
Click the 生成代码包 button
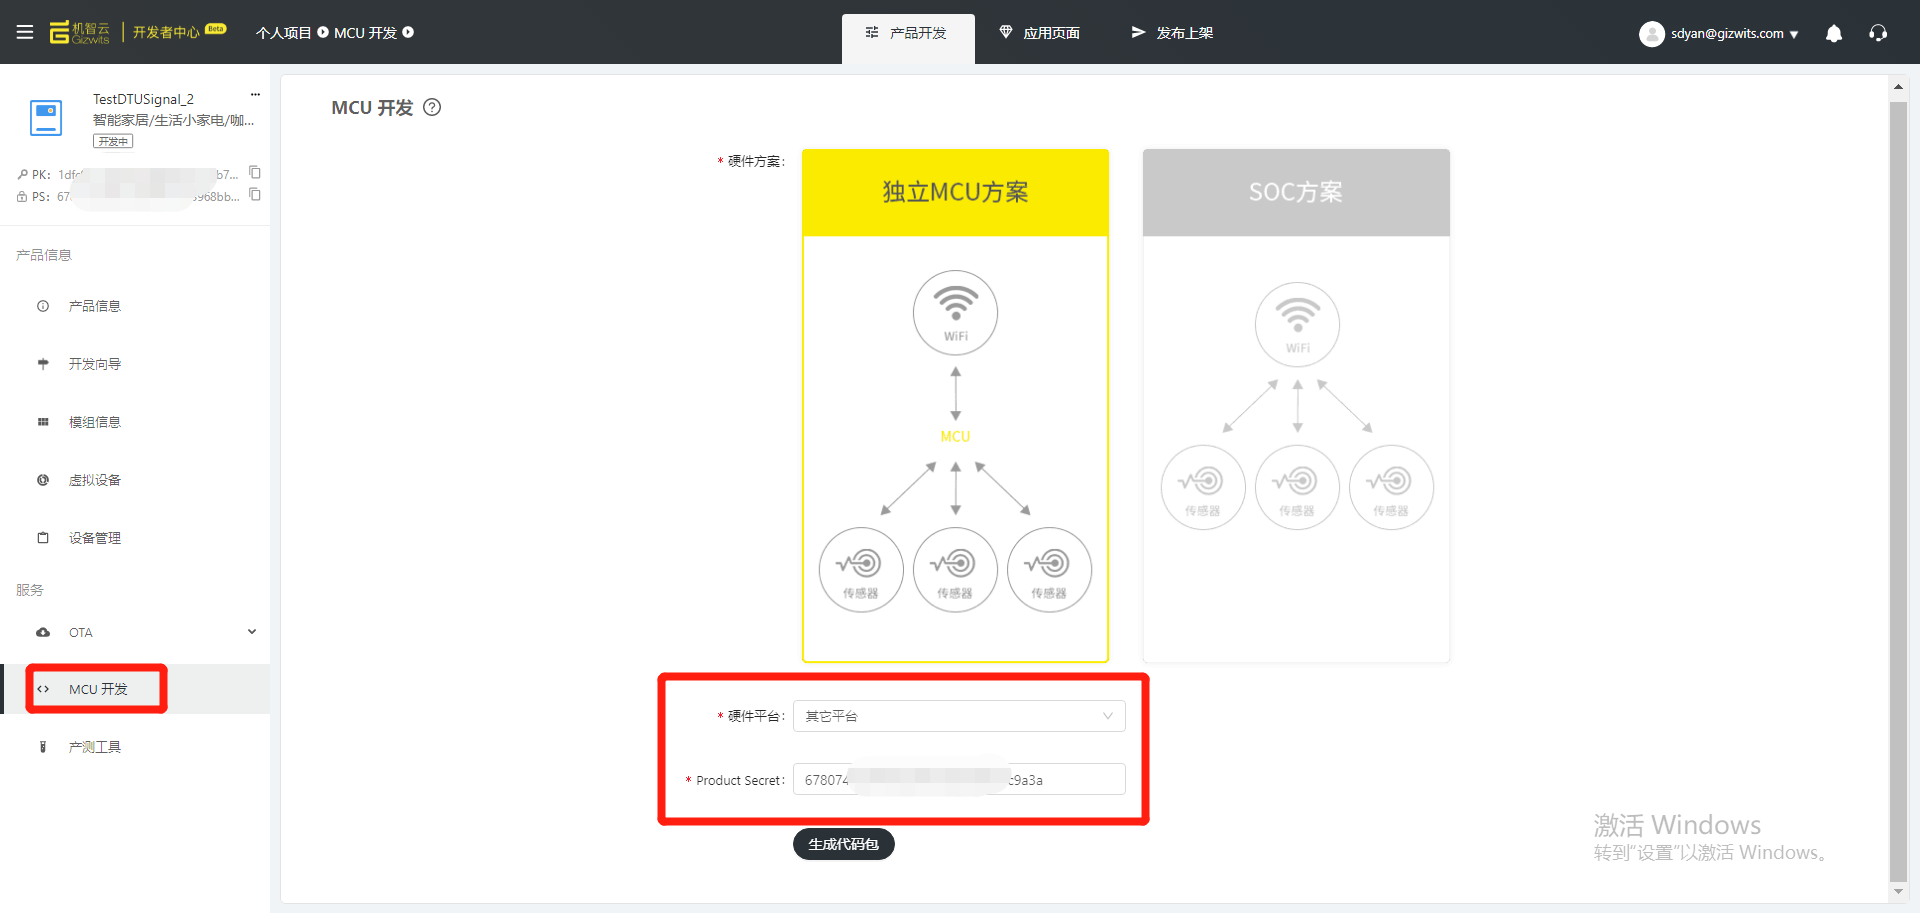843,843
